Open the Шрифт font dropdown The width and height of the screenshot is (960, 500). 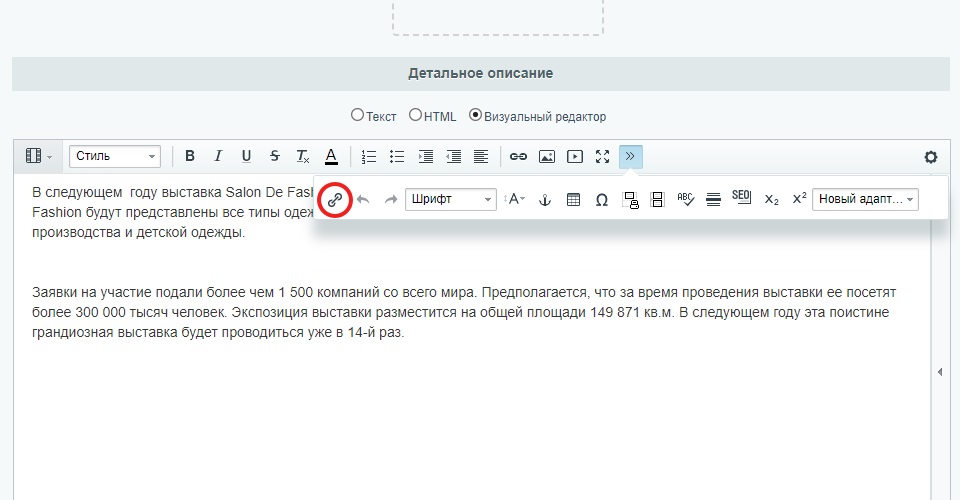[x=451, y=200]
